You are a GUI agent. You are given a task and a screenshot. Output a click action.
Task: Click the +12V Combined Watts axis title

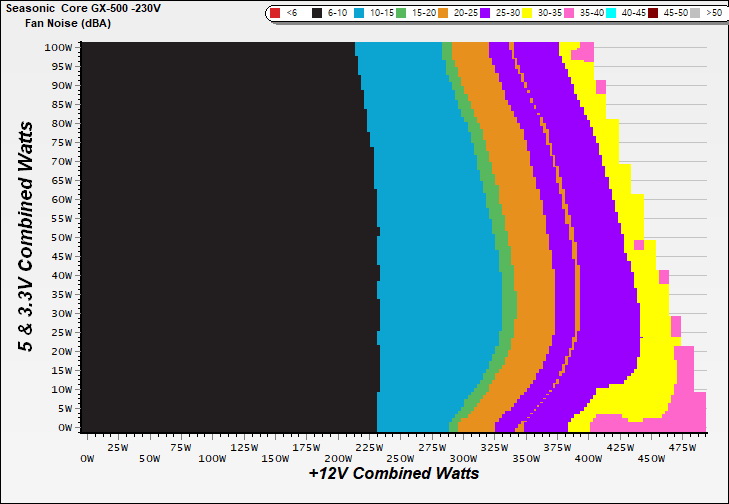point(393,473)
